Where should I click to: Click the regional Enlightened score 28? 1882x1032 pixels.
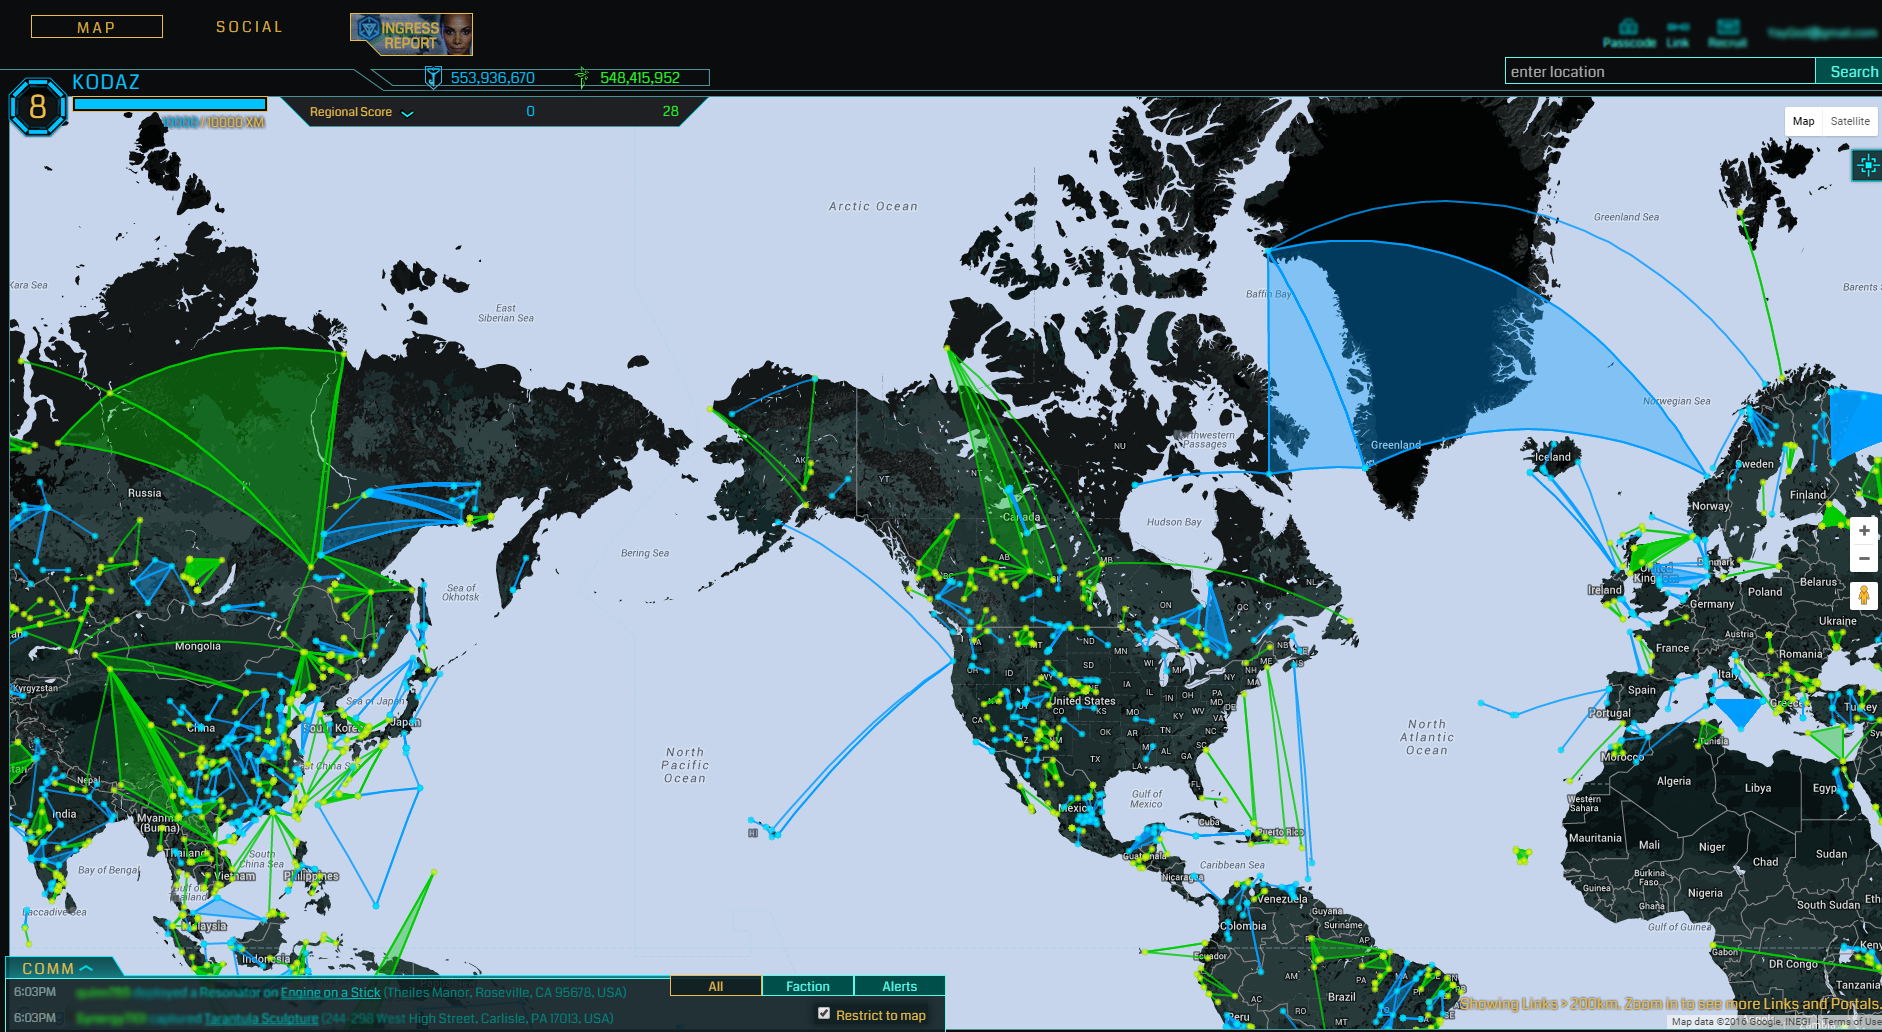point(670,112)
